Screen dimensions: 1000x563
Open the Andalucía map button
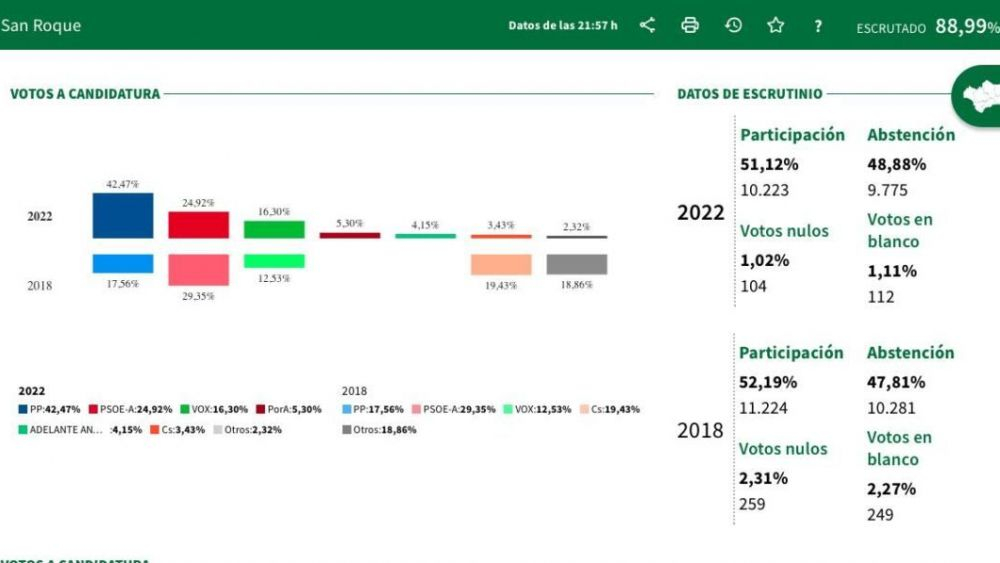[976, 96]
